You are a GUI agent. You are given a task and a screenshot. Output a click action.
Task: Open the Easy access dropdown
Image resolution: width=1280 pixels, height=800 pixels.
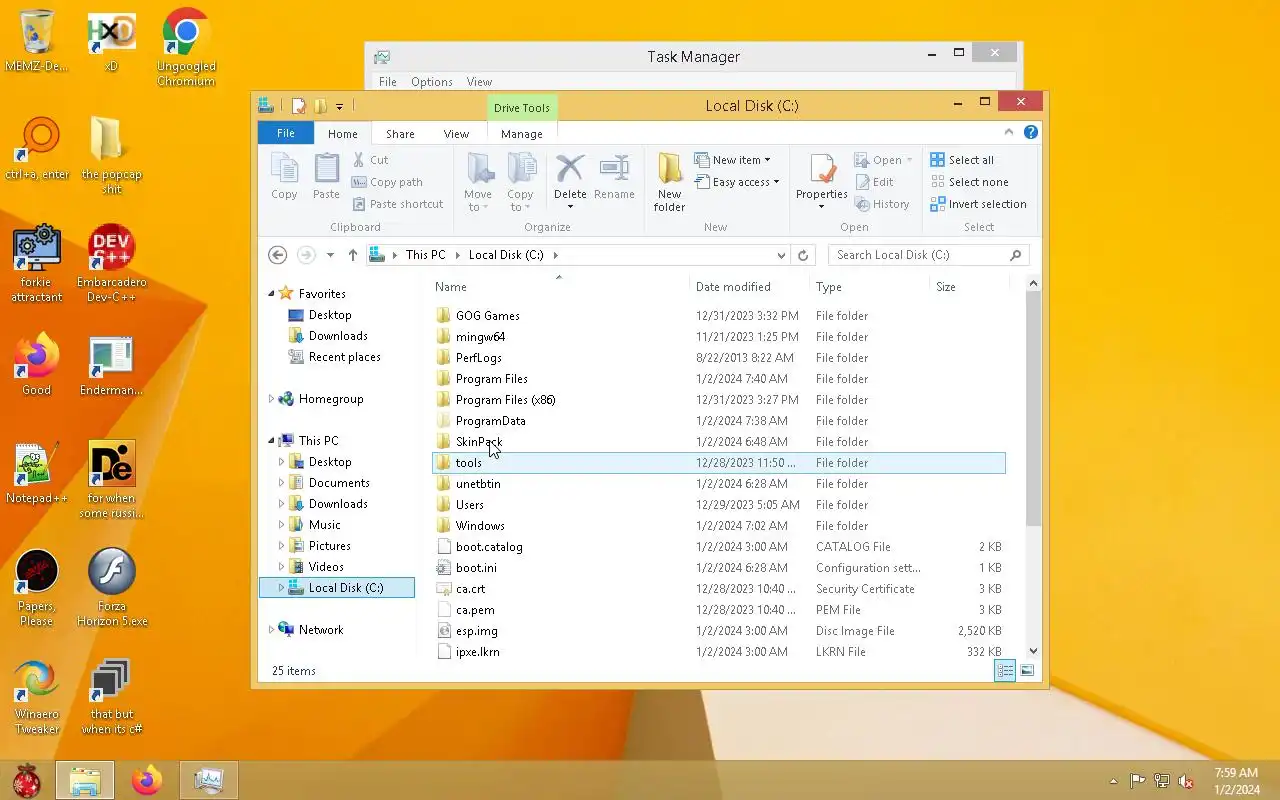[737, 182]
